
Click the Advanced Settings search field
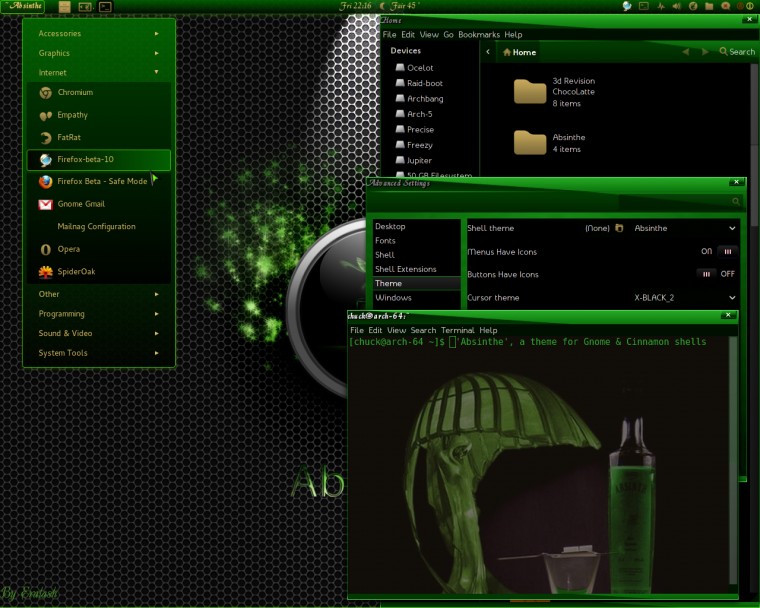pos(681,201)
